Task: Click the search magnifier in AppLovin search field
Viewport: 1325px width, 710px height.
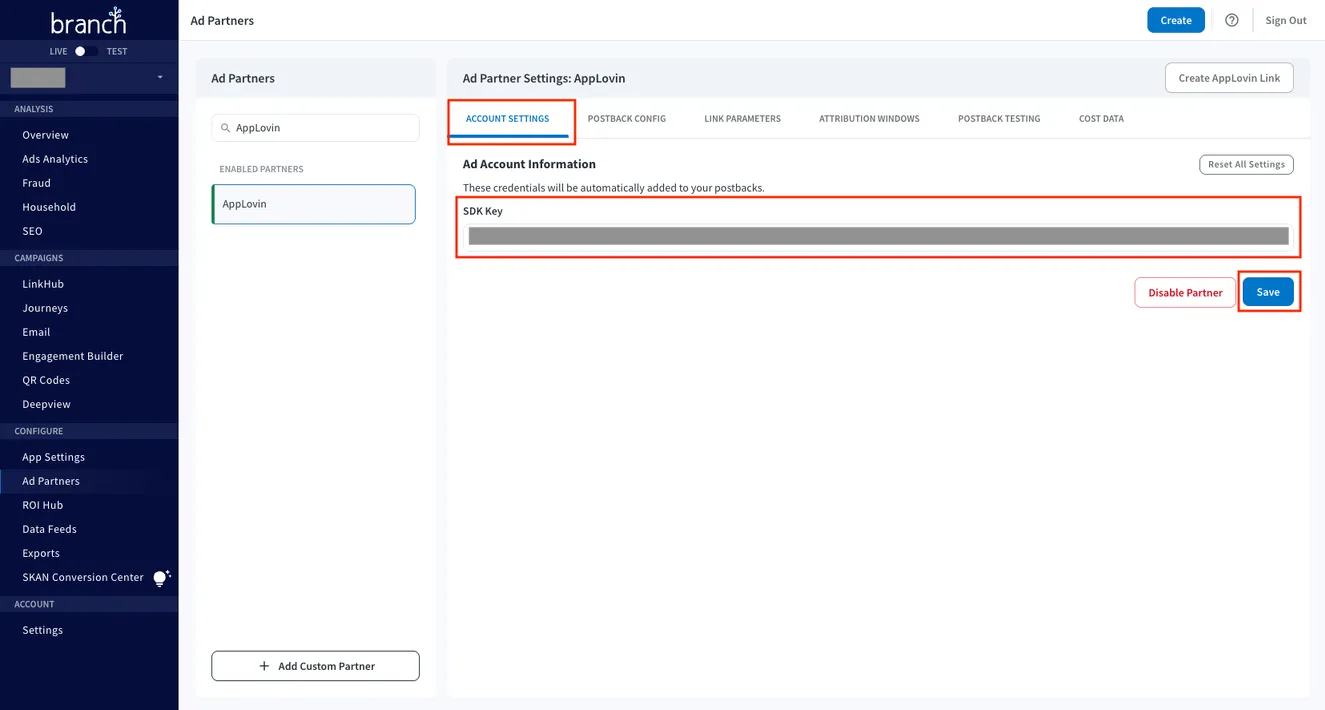Action: tap(224, 128)
